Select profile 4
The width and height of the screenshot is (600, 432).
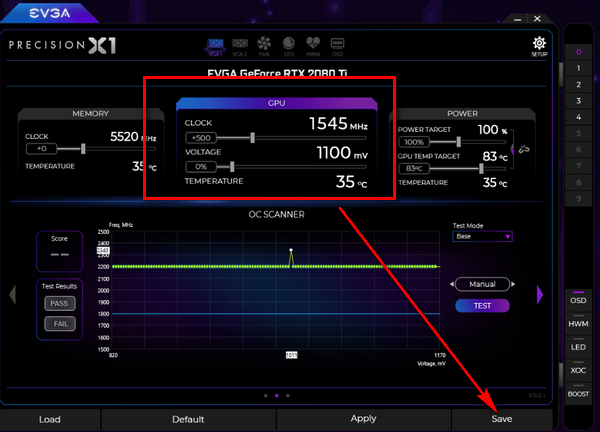tap(579, 117)
